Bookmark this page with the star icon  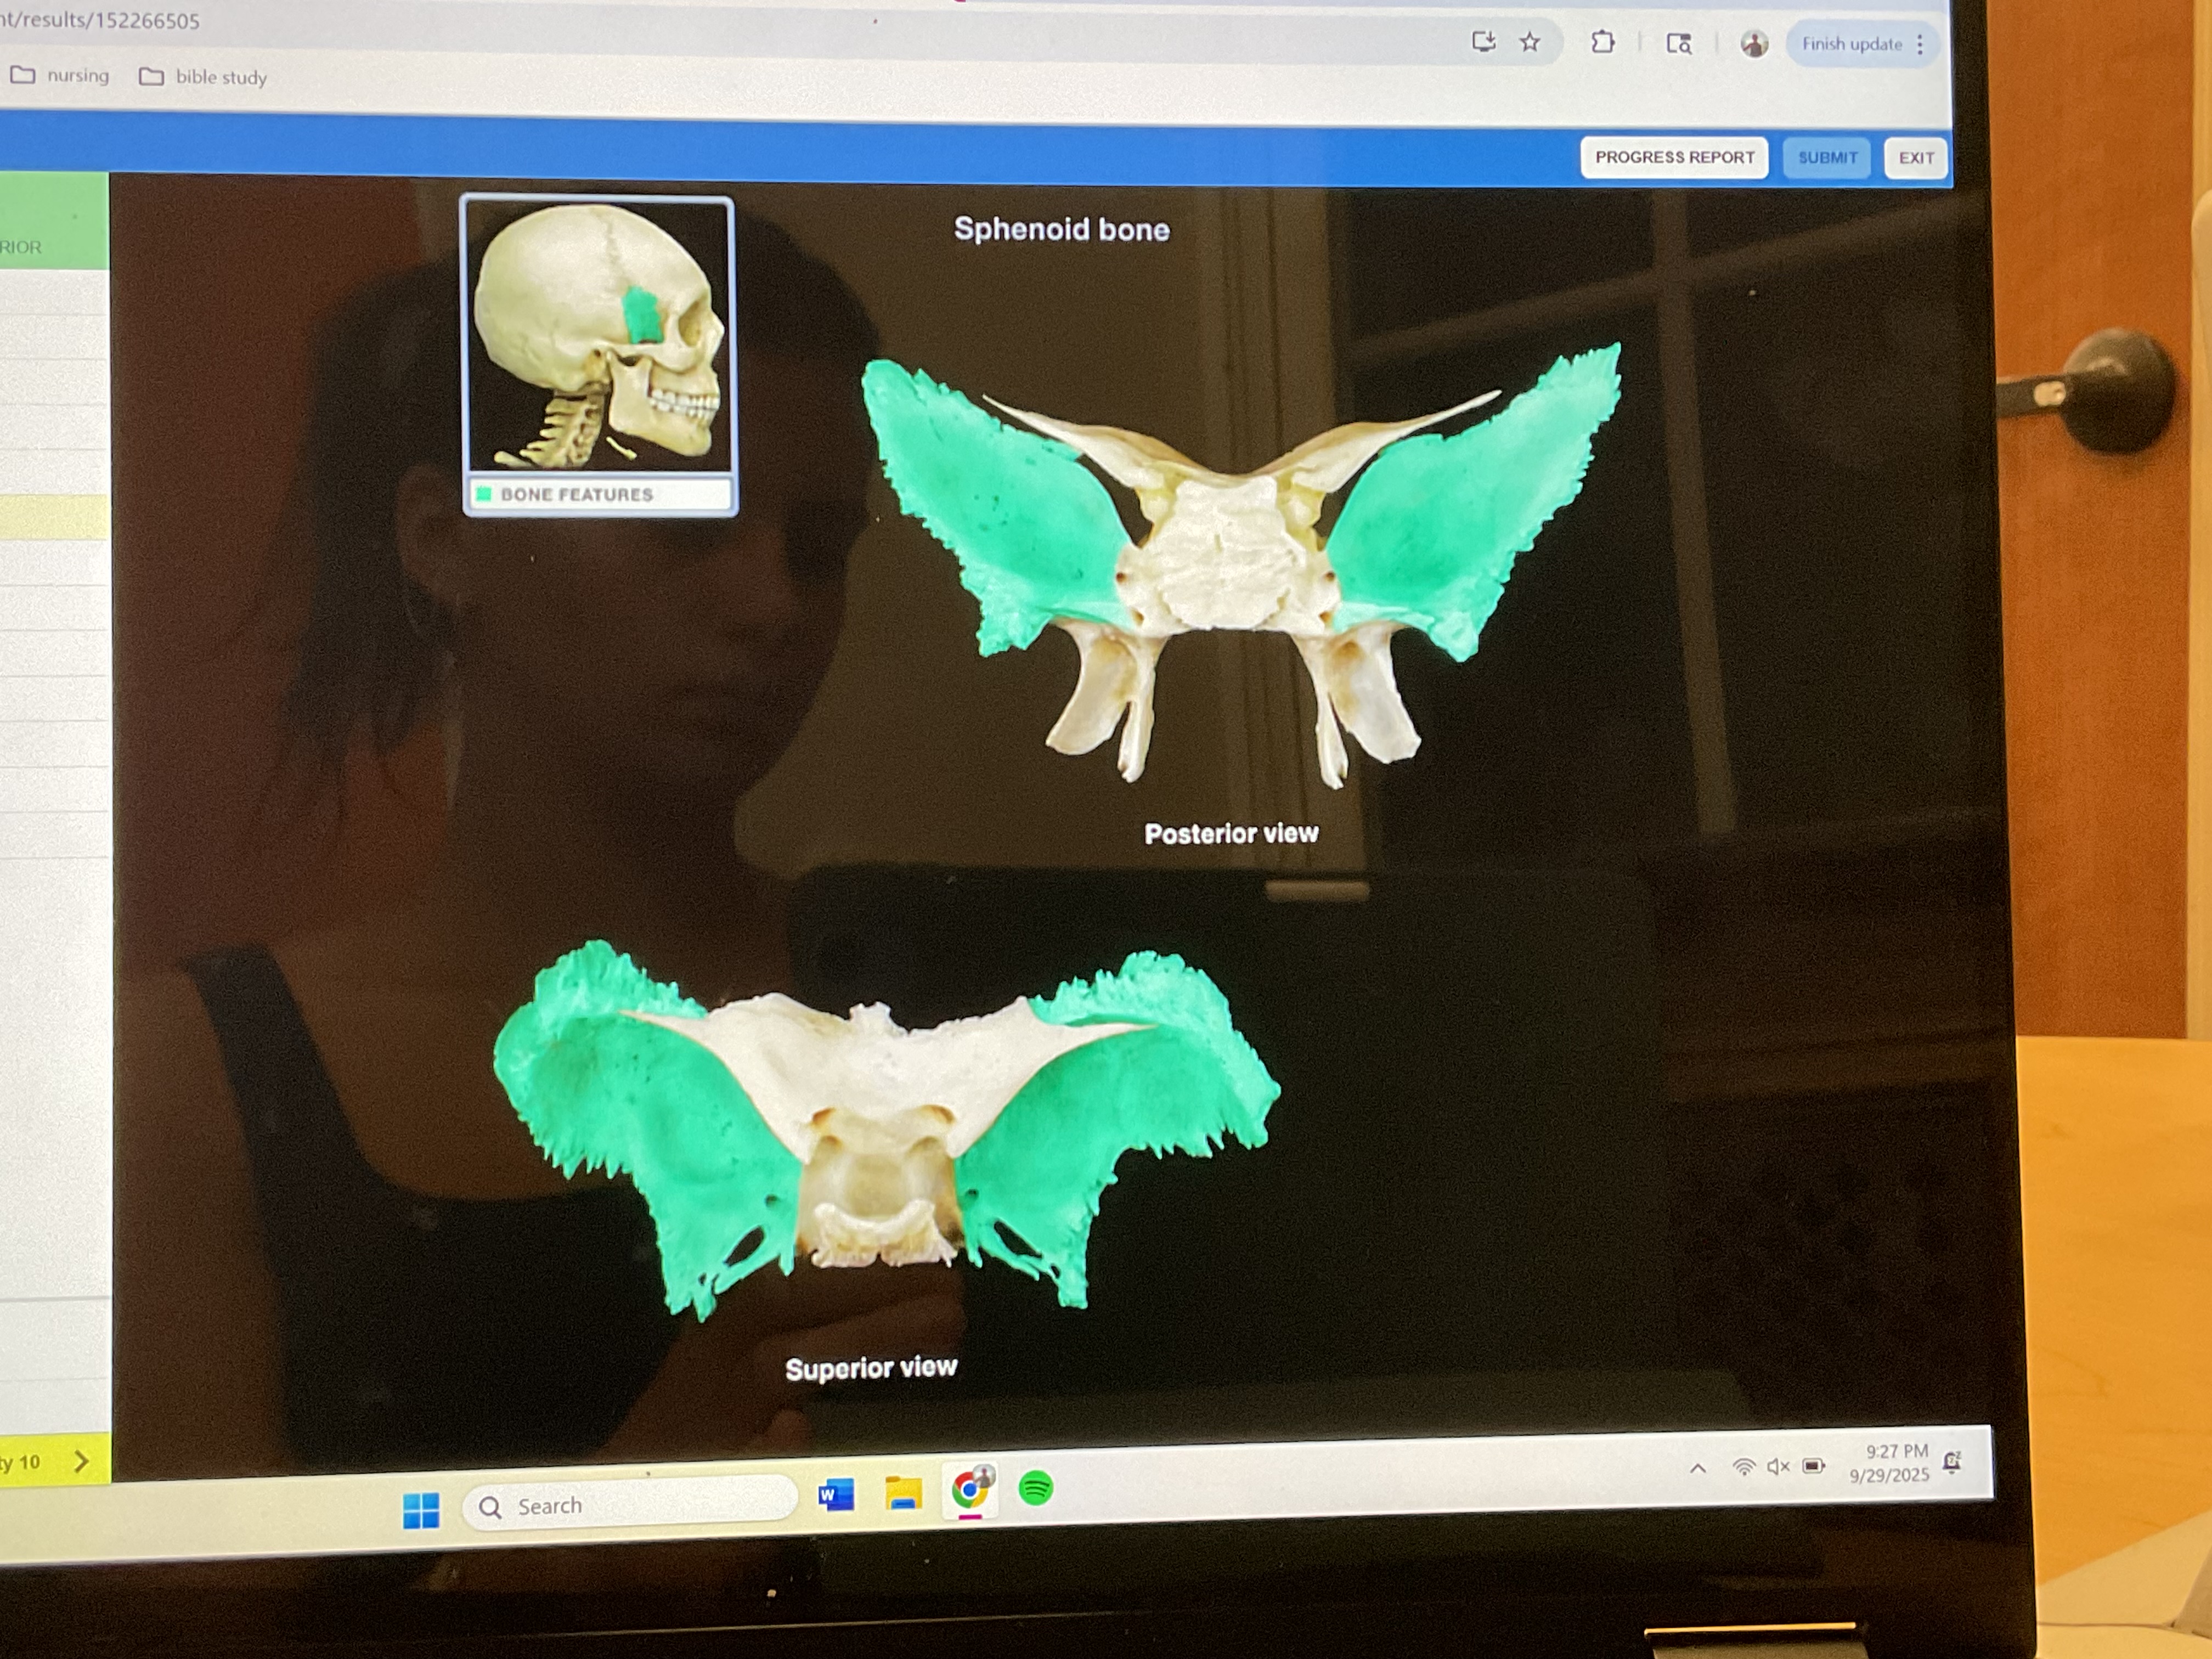(1530, 42)
